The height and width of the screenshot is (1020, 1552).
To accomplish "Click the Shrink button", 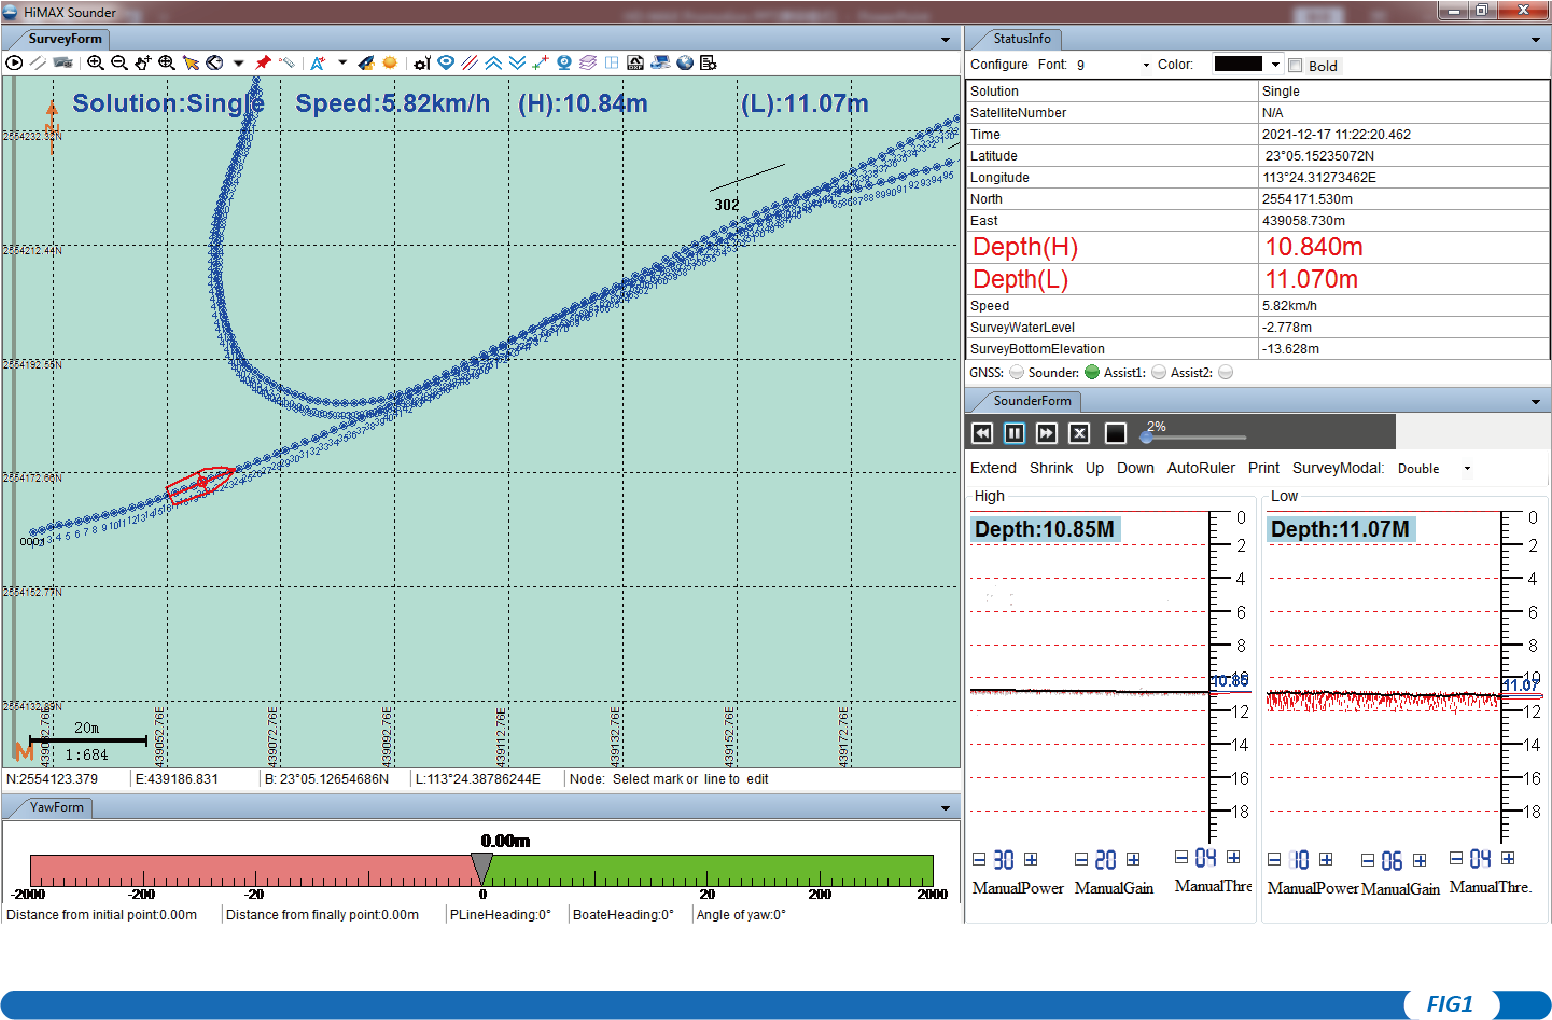I will point(1051,468).
